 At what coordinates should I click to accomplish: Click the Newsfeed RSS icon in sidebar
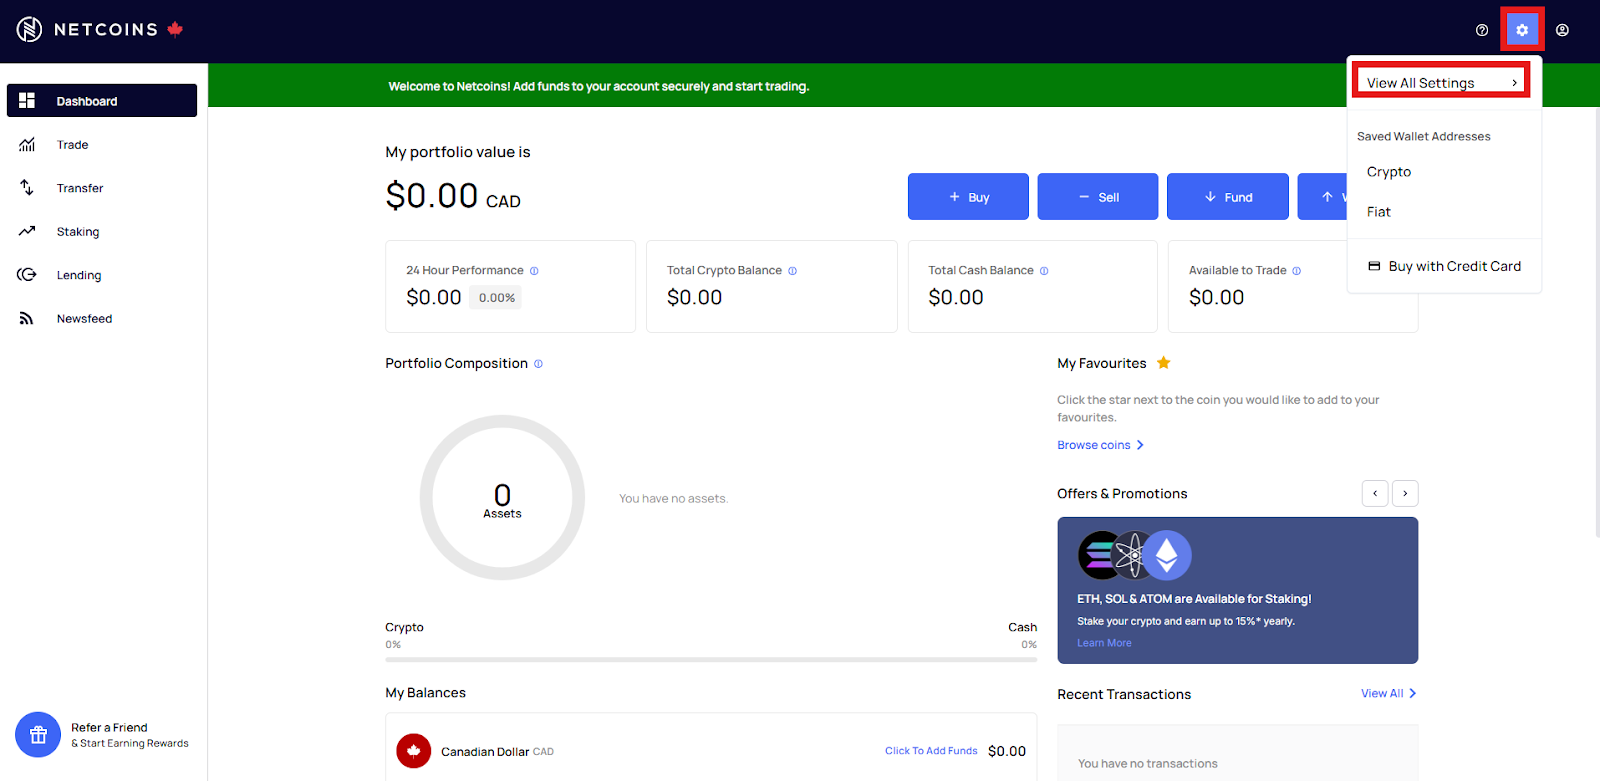[27, 319]
